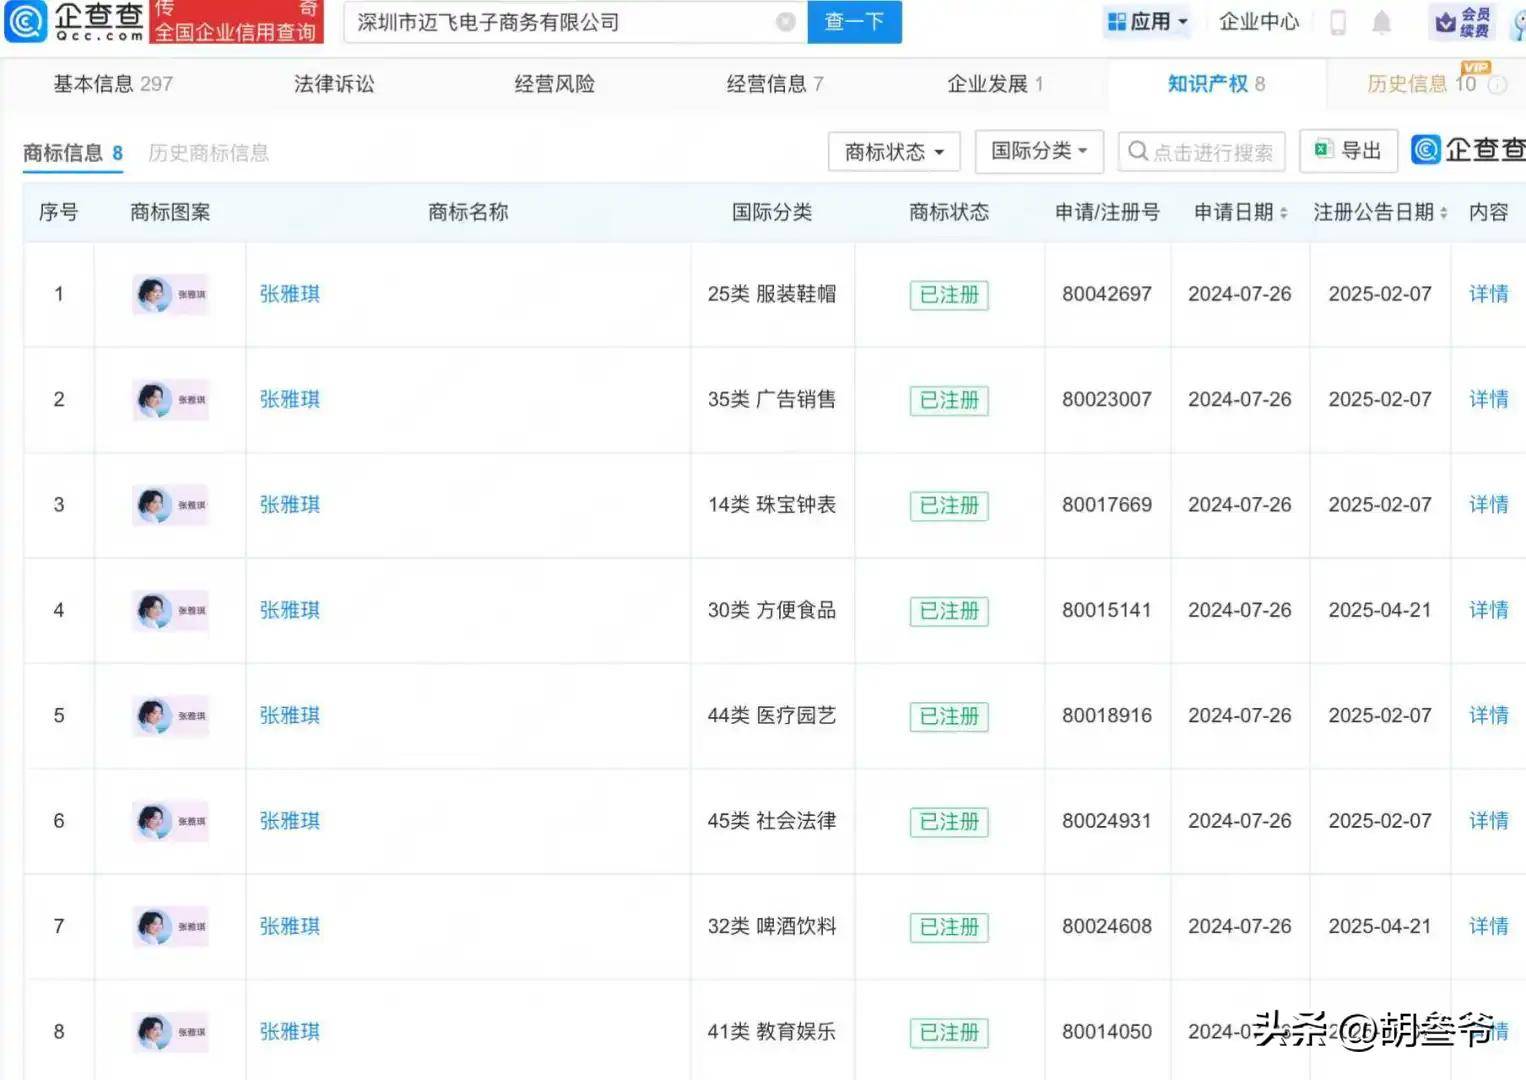
Task: Open the trademark image in row 8
Action: click(170, 1032)
